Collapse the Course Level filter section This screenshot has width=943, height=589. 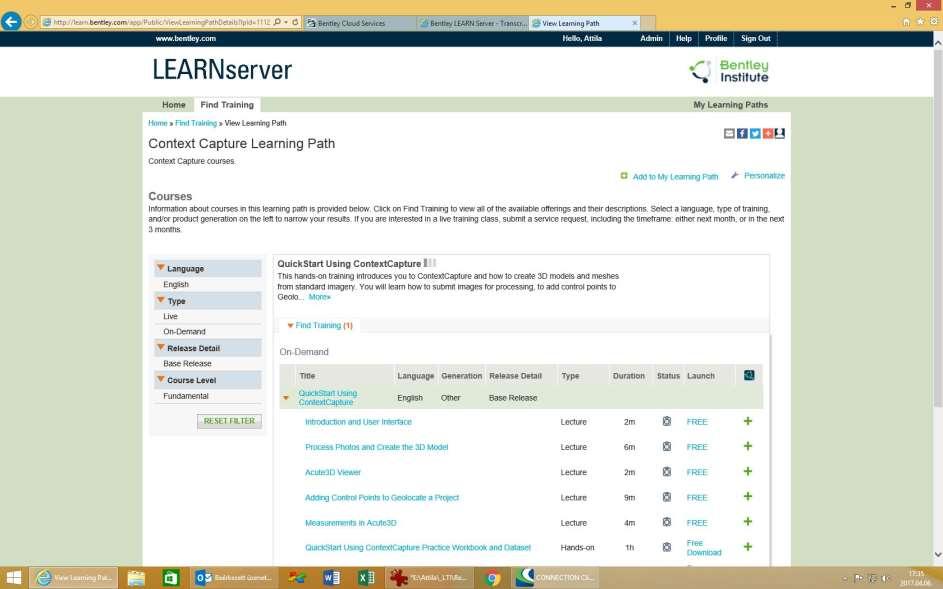[x=161, y=379]
